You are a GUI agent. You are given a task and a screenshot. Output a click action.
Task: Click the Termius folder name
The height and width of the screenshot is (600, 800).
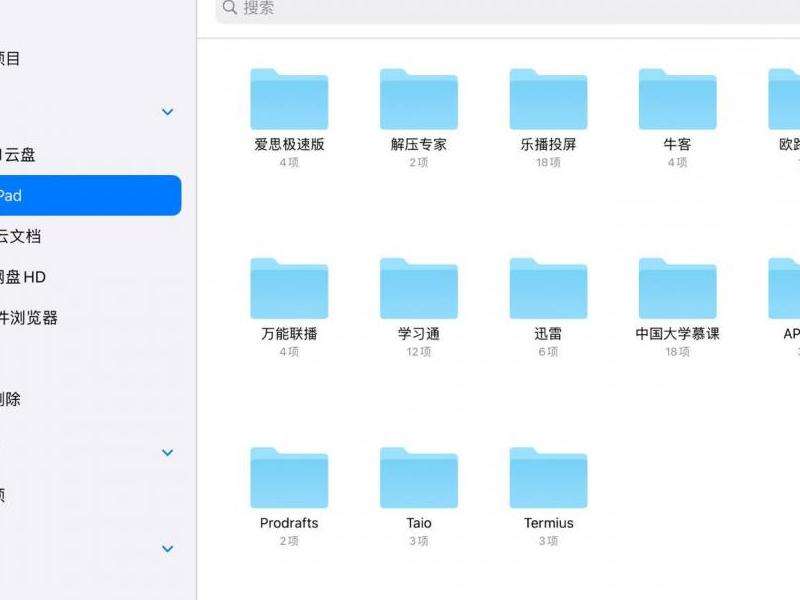click(x=548, y=523)
